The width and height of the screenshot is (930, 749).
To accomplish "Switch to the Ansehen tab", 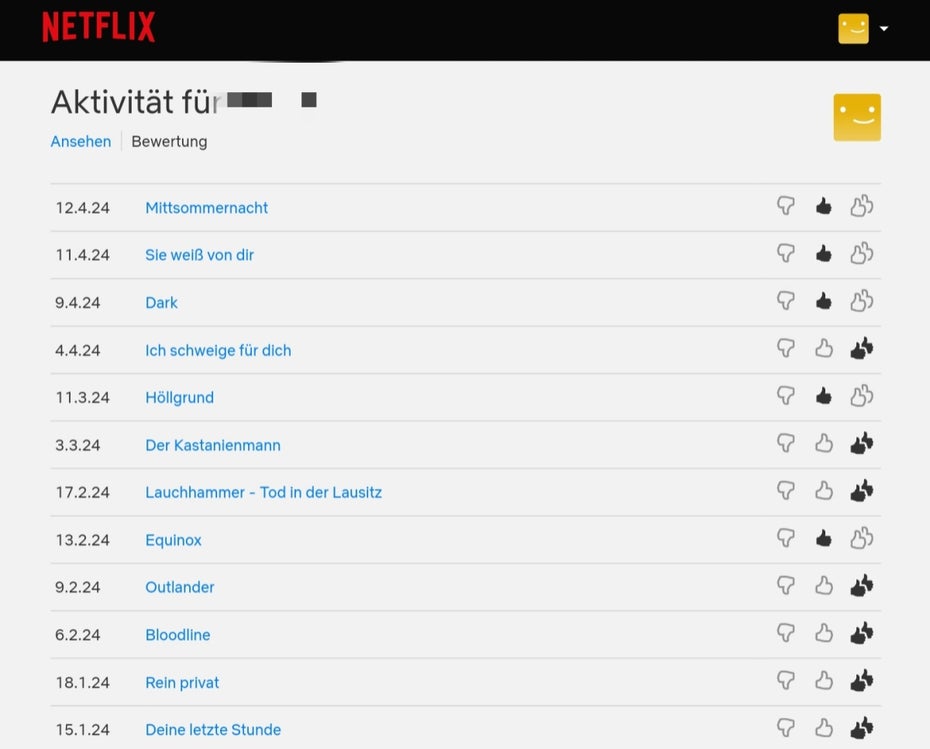I will tap(81, 142).
